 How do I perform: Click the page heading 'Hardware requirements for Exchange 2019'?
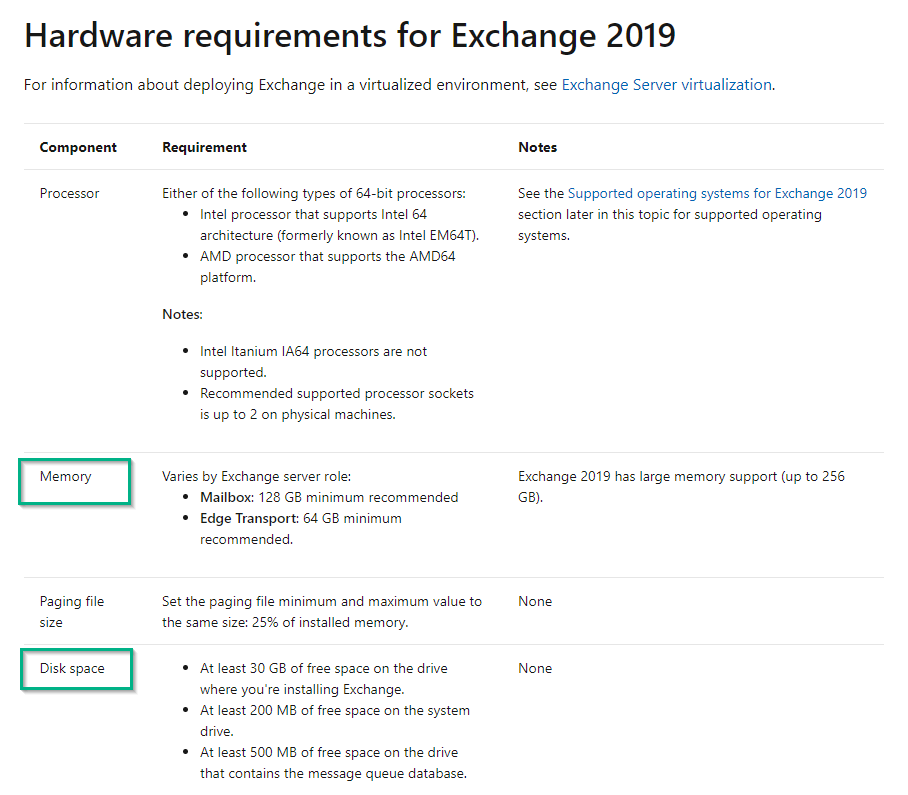point(350,36)
